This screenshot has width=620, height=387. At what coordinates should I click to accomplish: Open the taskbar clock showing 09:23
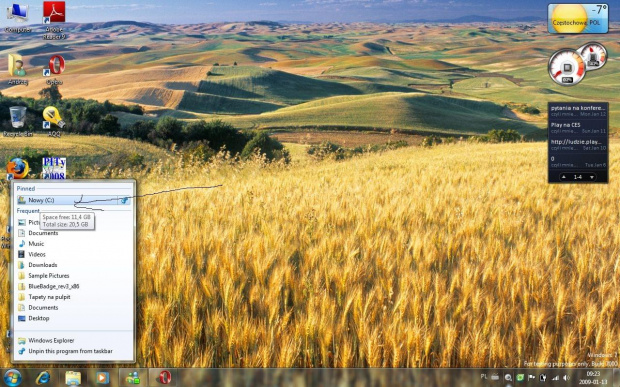click(x=593, y=378)
